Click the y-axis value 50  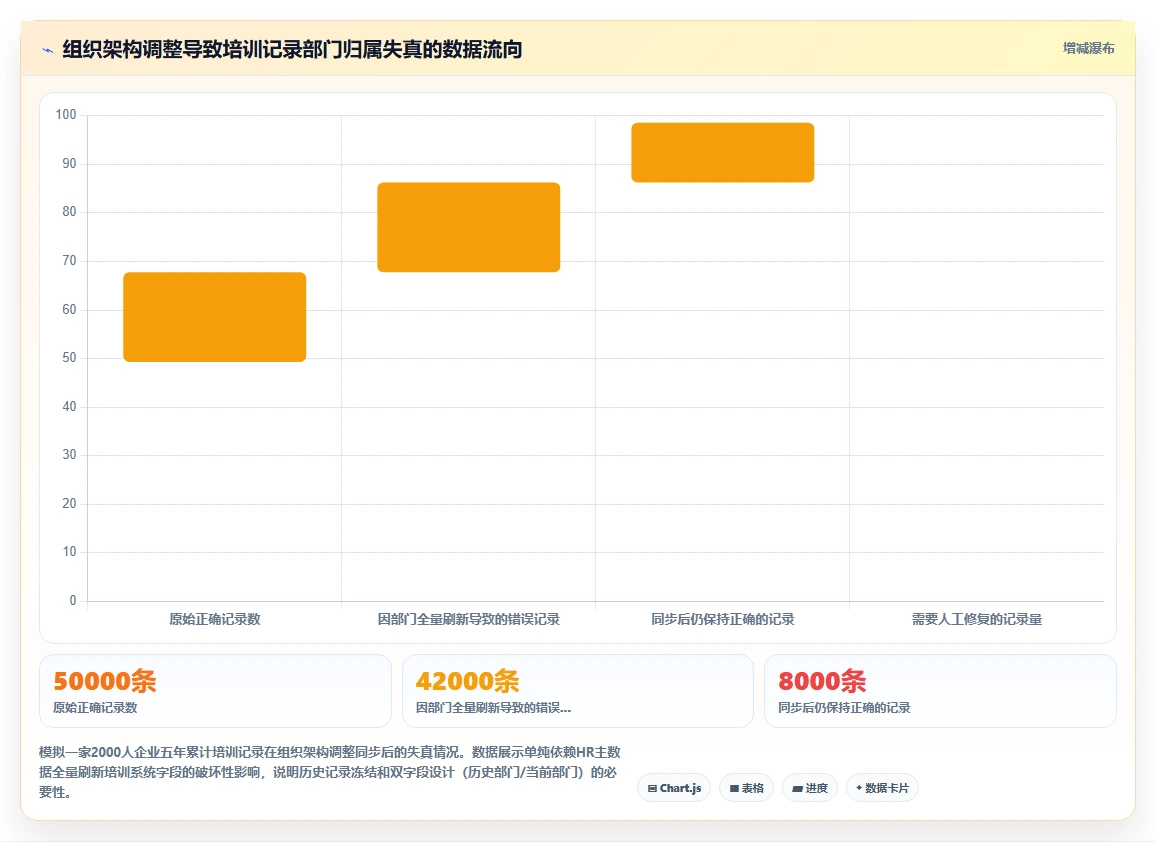[69, 358]
